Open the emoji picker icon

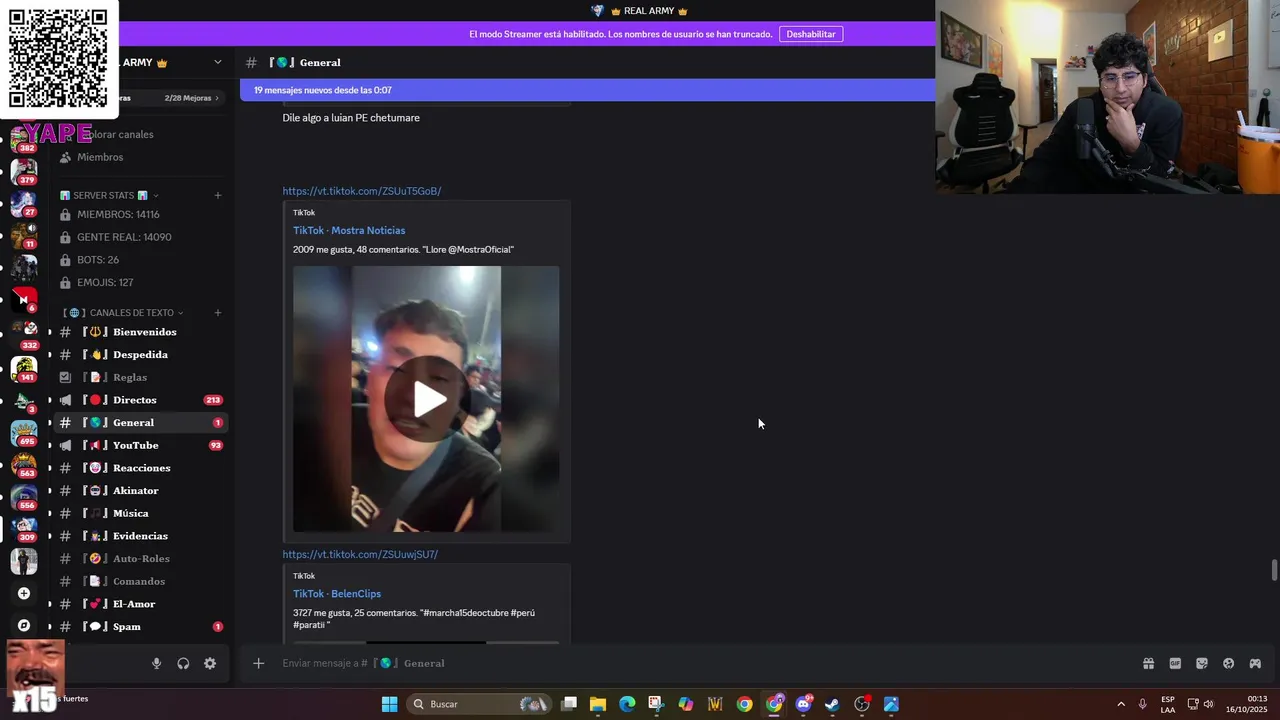coord(1229,663)
